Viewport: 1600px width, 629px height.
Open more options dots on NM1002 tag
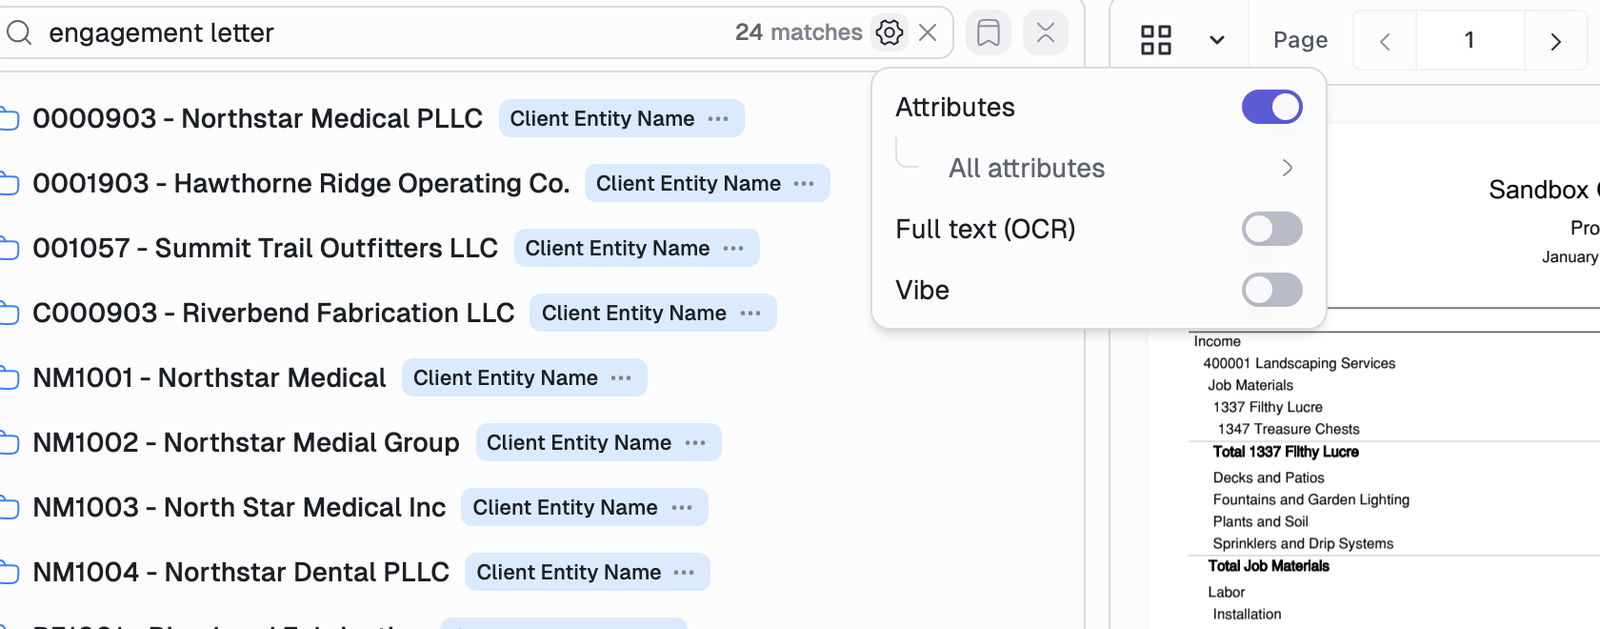click(696, 443)
